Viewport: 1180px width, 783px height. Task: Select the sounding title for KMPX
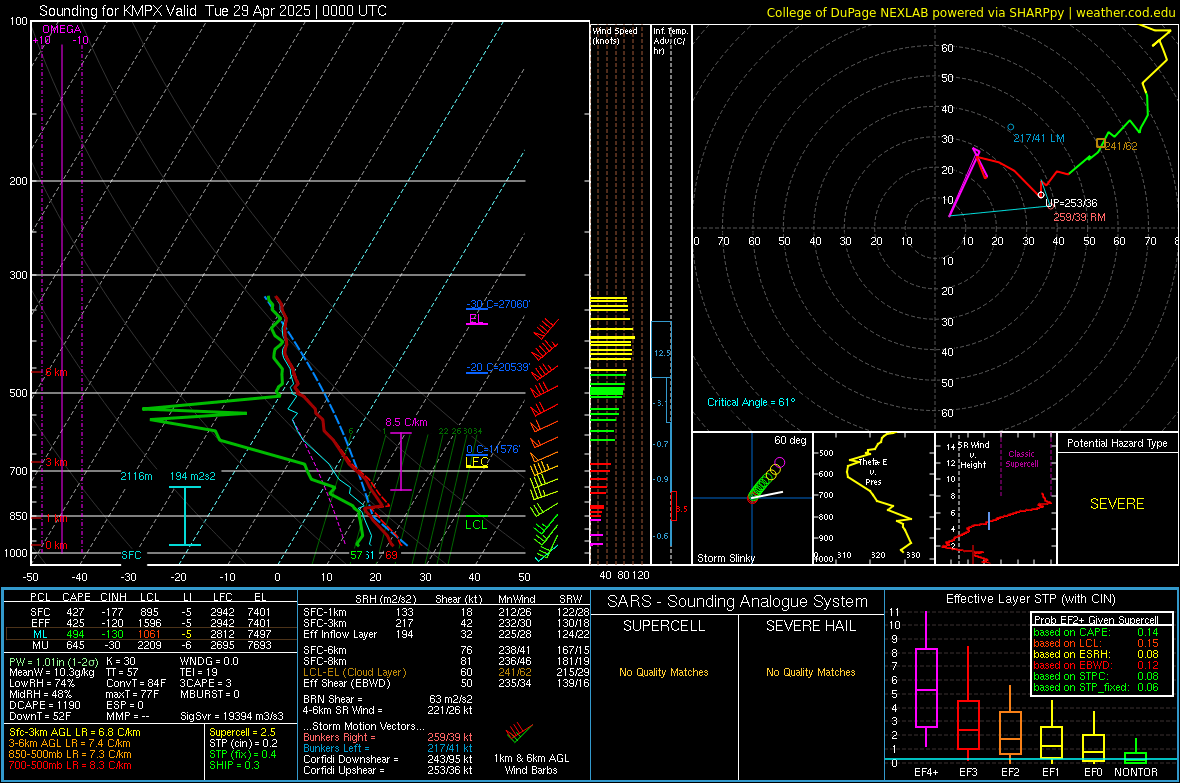[x=213, y=11]
